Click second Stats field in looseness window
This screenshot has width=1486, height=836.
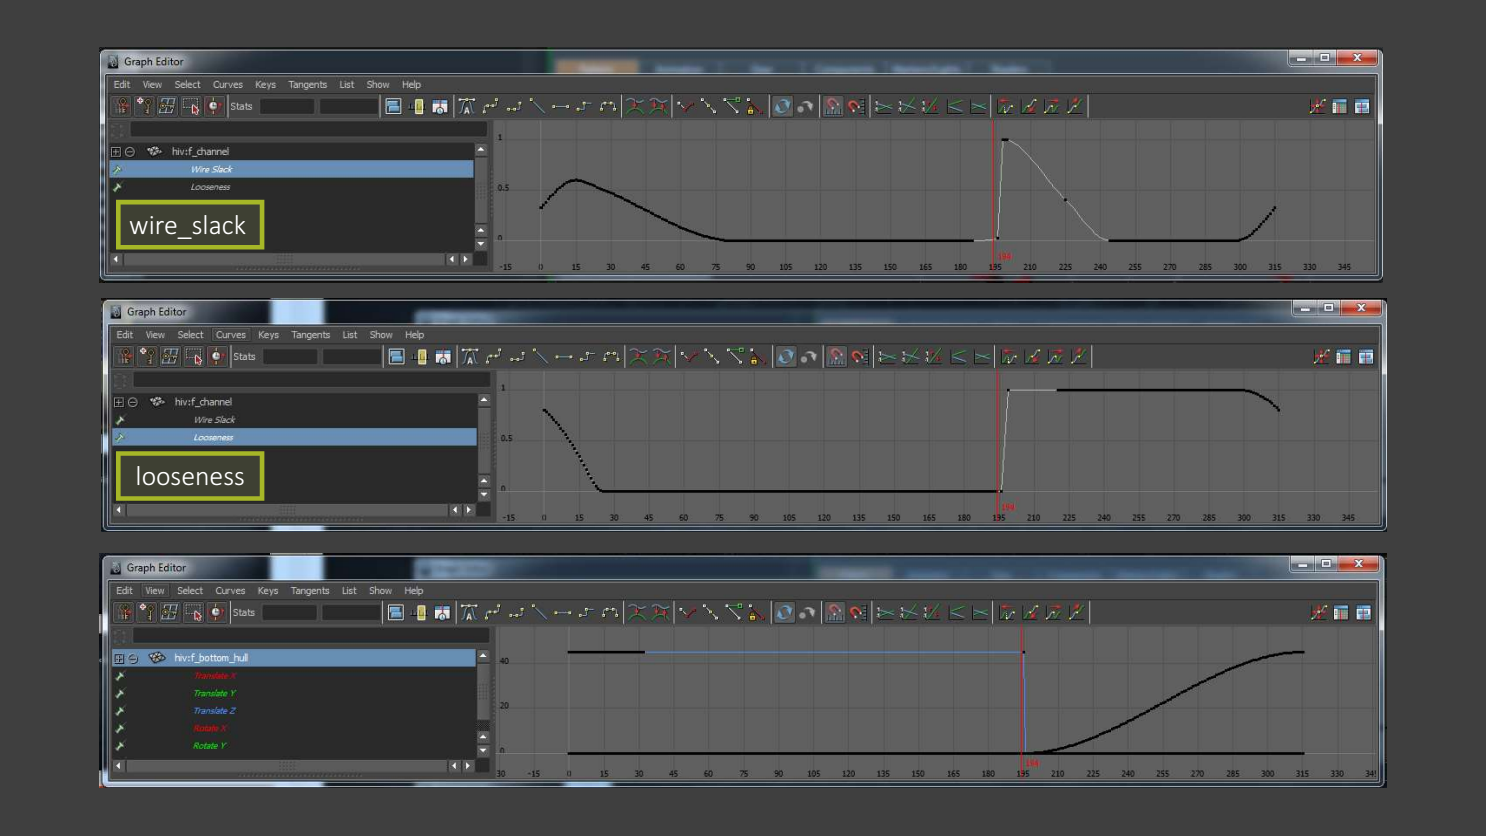pyautogui.click(x=351, y=356)
